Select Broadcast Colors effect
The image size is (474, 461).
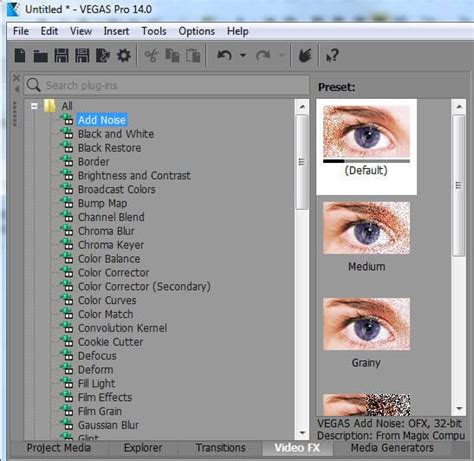[117, 189]
